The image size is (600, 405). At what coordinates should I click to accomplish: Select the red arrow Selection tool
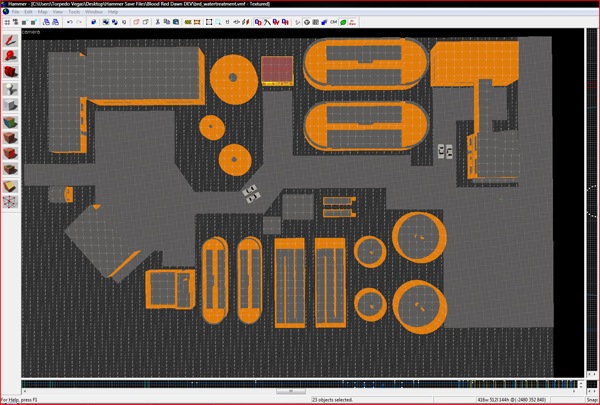pos(11,41)
